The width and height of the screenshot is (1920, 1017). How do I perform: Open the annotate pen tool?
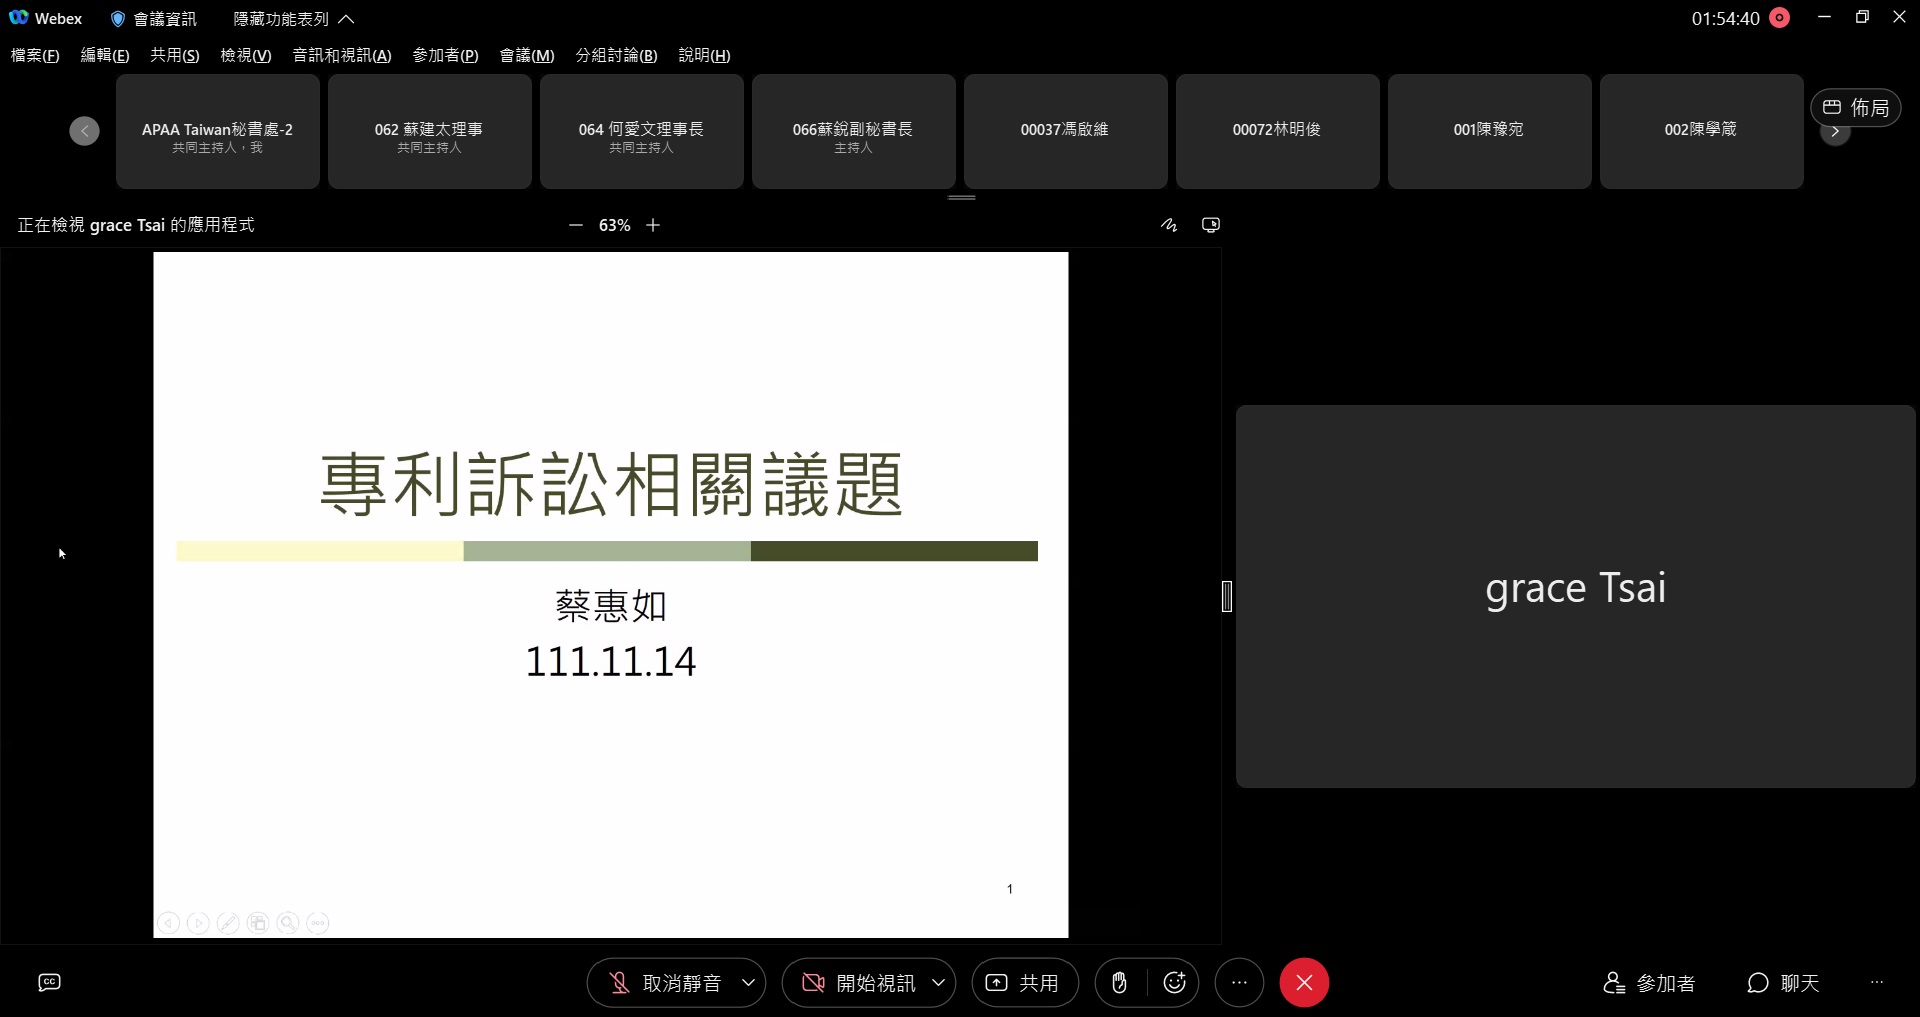1169,225
